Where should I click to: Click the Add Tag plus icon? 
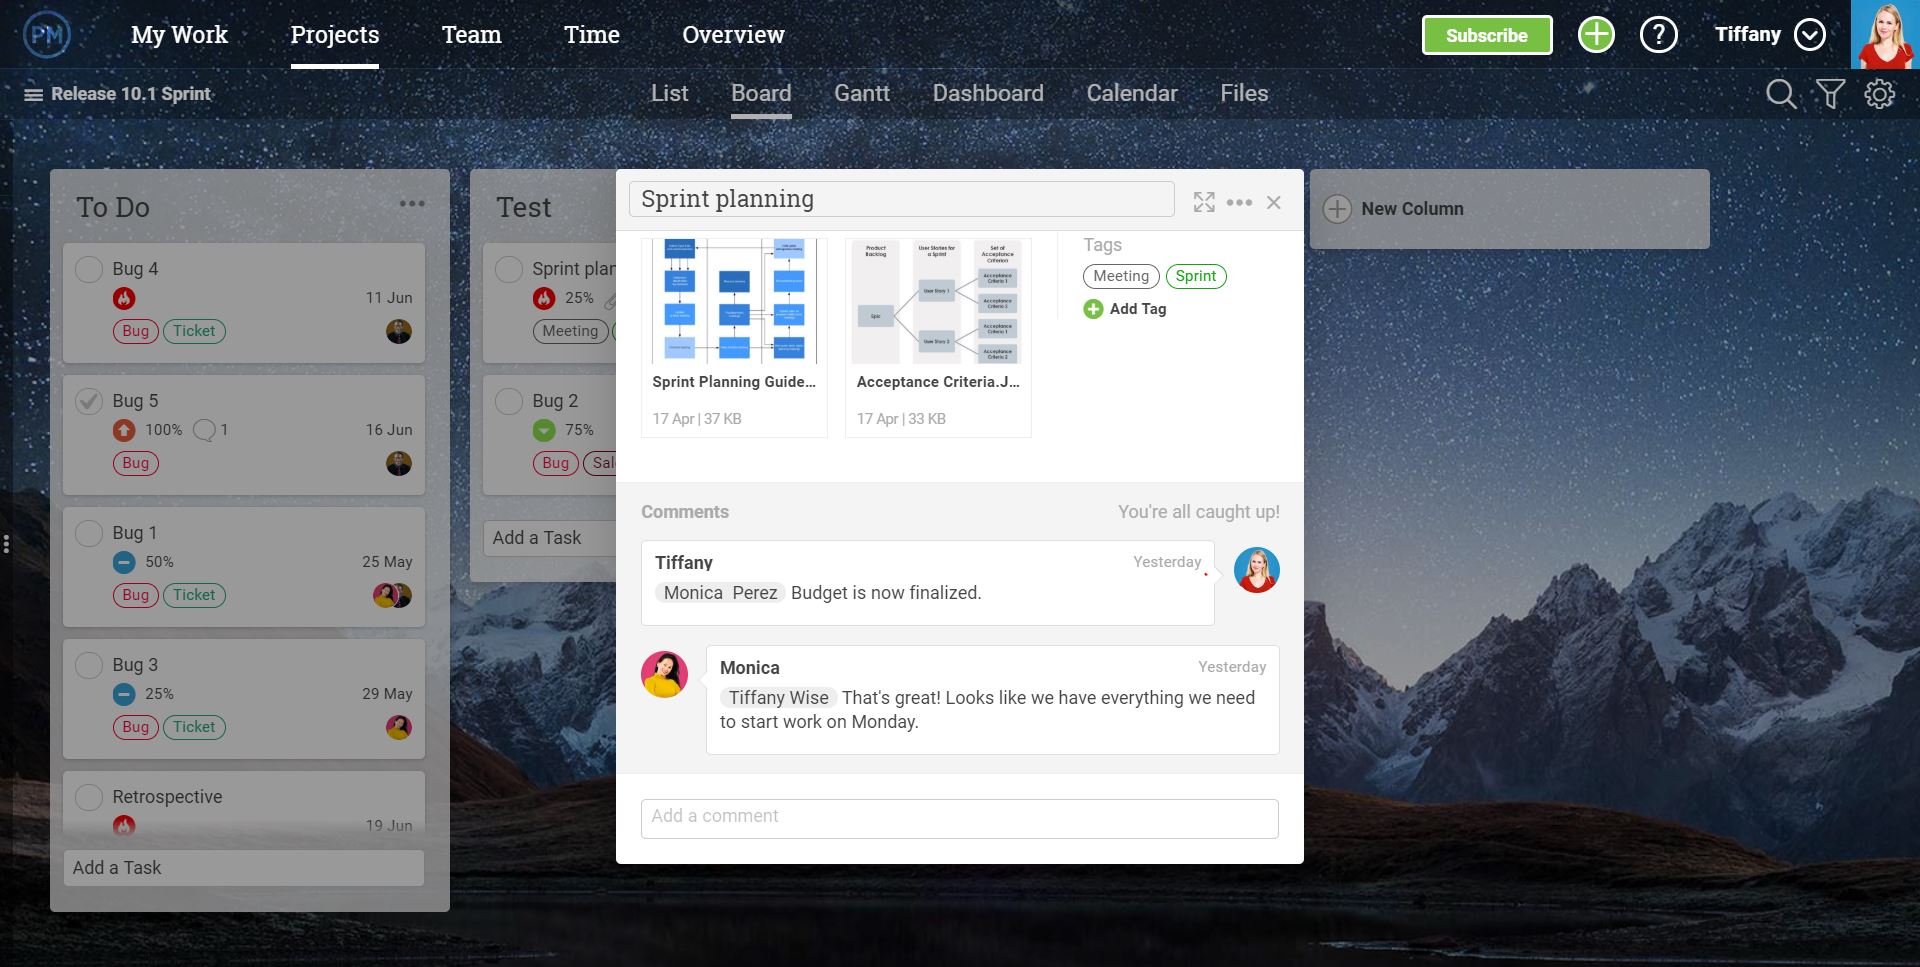(x=1094, y=309)
